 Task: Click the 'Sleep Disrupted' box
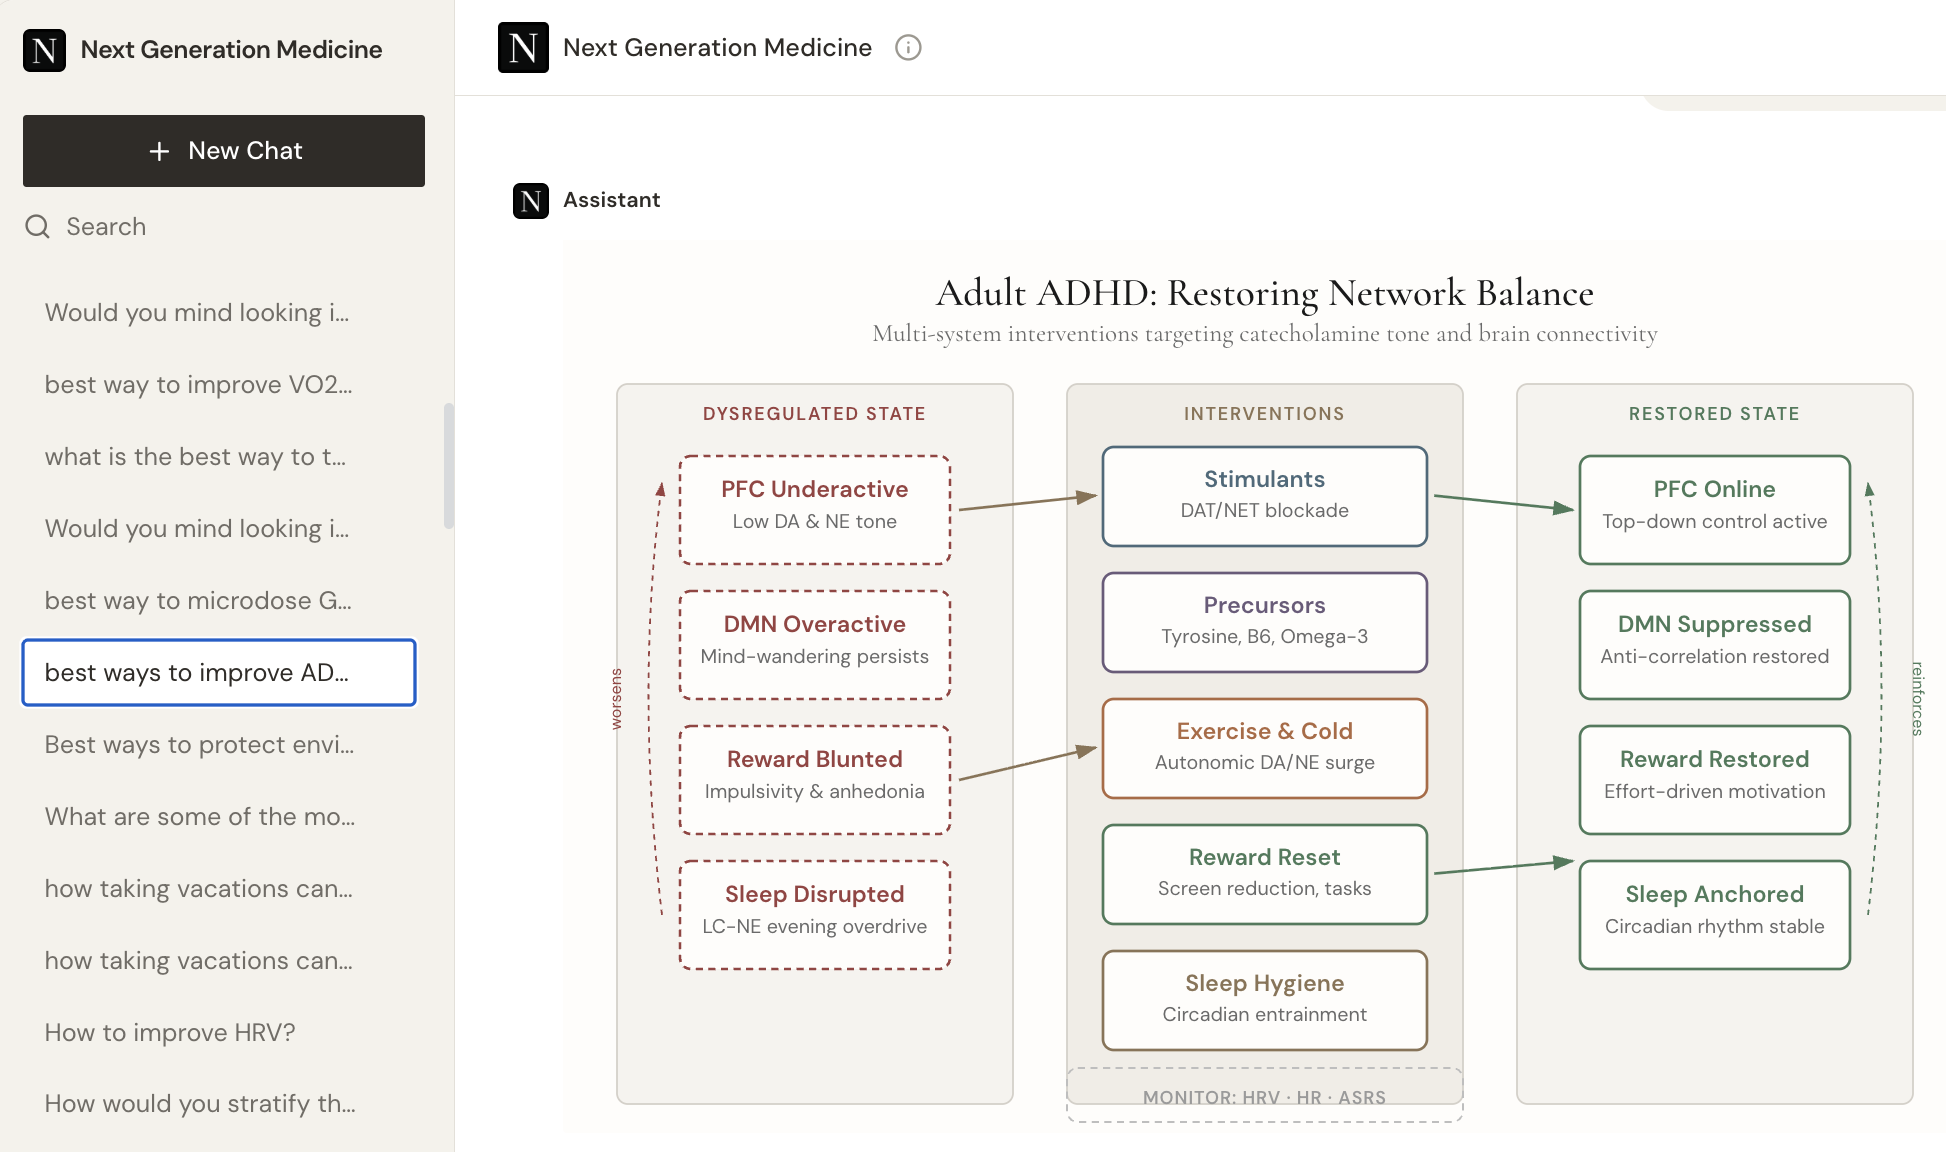815,915
